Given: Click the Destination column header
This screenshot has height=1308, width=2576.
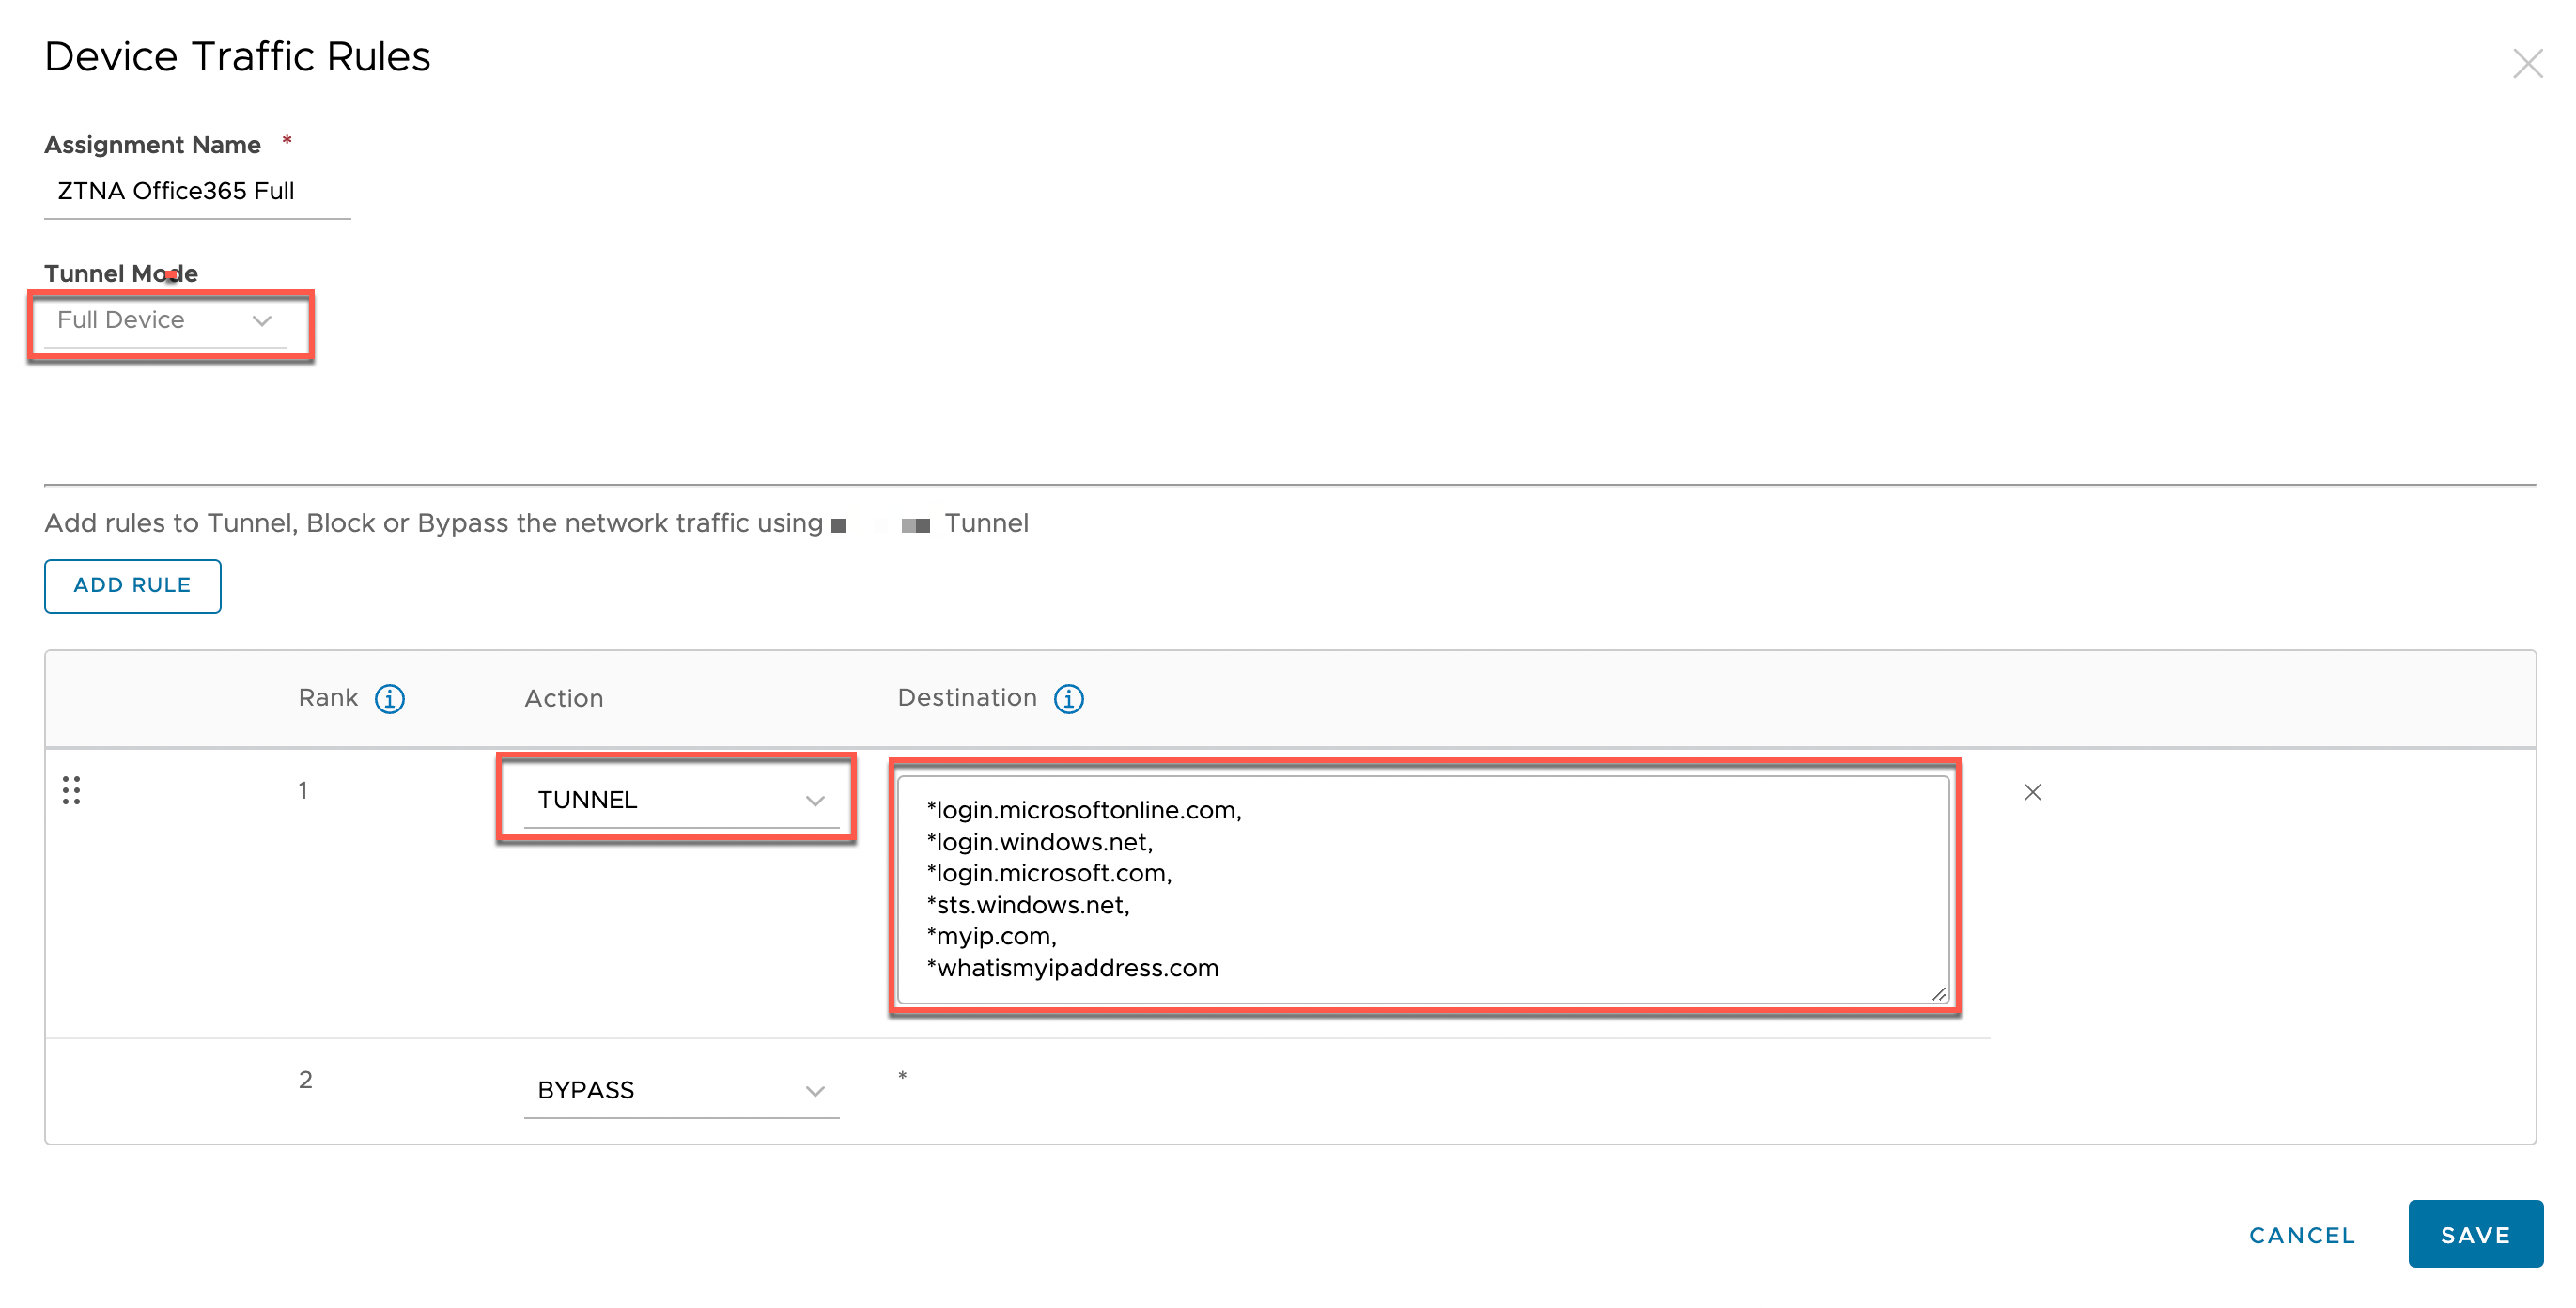Looking at the screenshot, I should pos(966,697).
